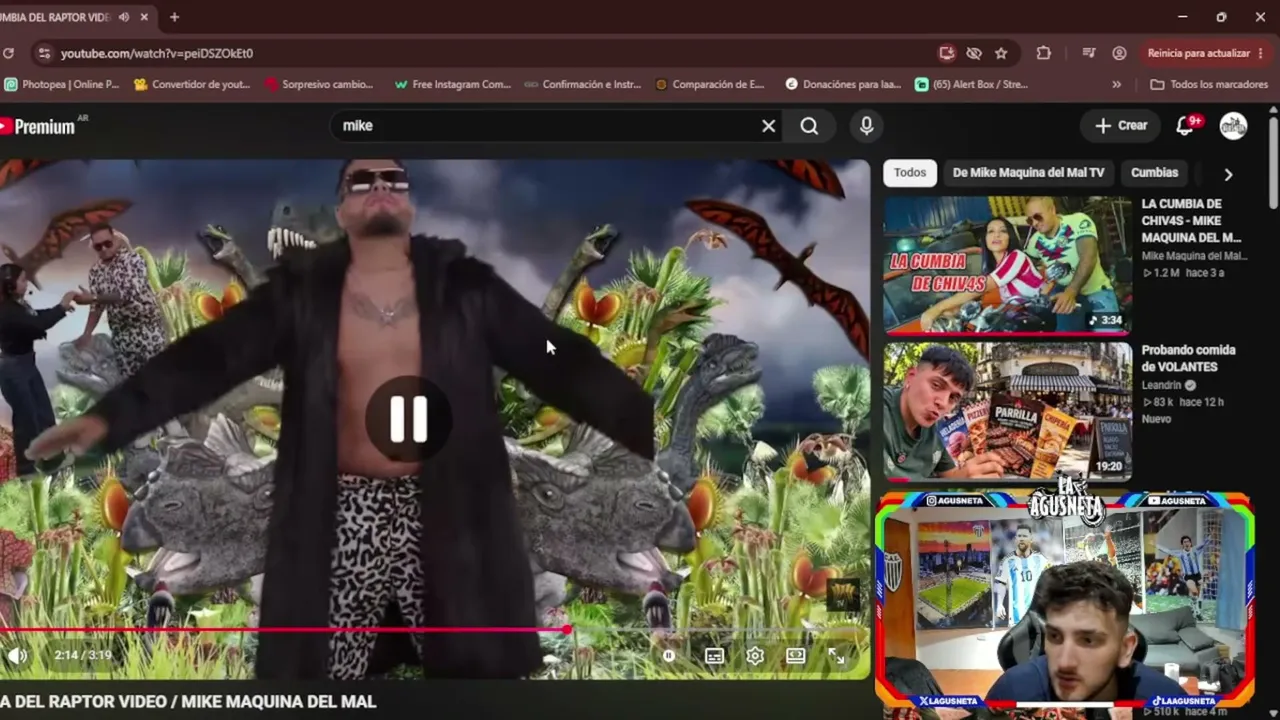Screen dimensions: 1280x720
Task: Go to YouTube Premium home logo
Action: pos(38,126)
